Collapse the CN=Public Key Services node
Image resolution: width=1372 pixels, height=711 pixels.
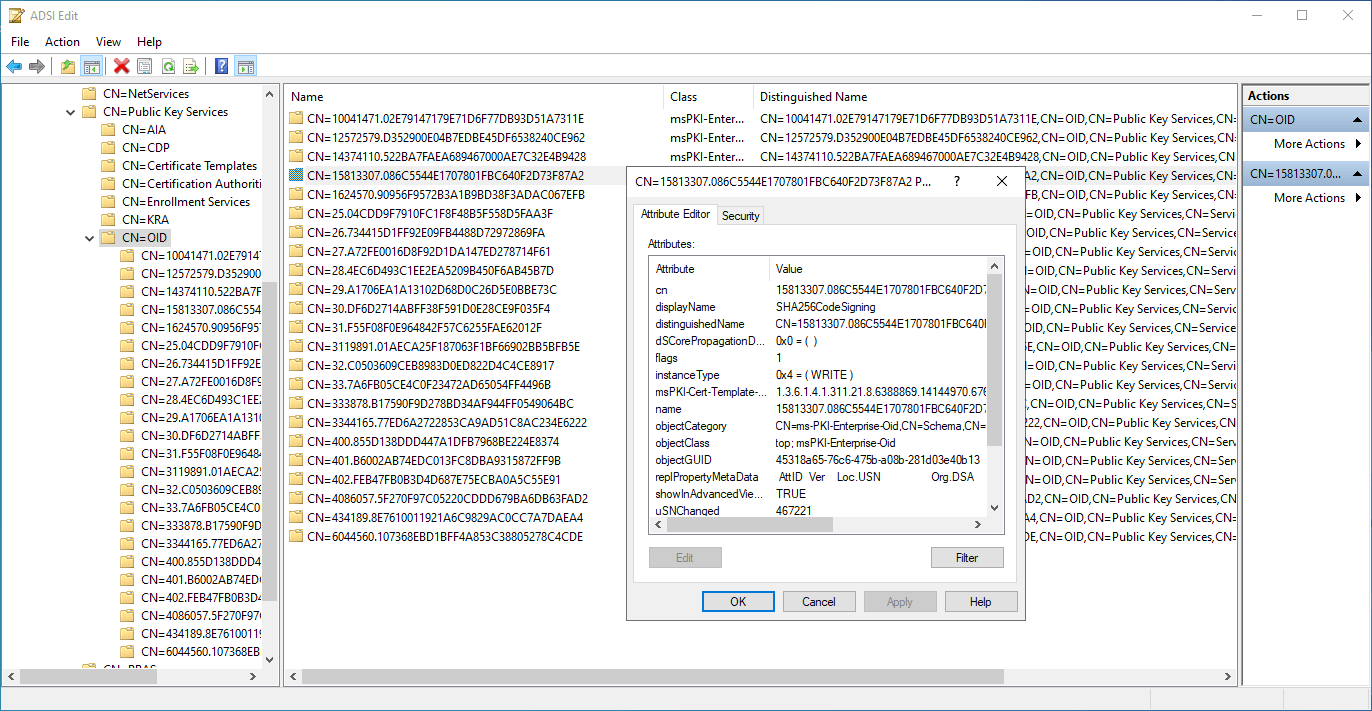70,112
